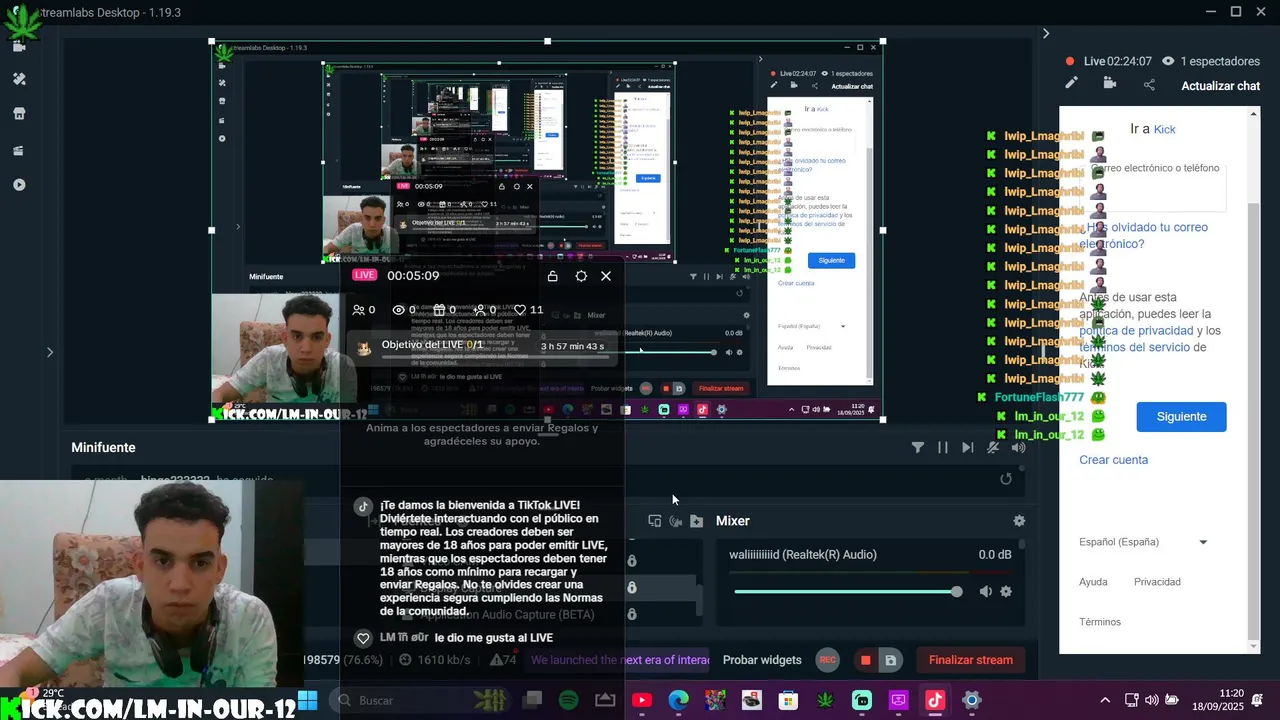Click the play circle icon in left sidebar
Viewport: 1280px width, 720px height.
19,185
